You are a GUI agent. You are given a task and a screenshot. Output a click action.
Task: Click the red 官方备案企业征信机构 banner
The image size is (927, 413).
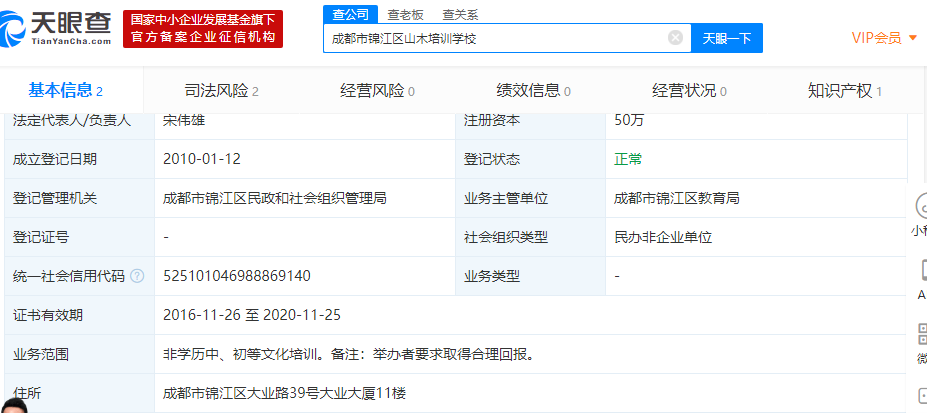(203, 28)
